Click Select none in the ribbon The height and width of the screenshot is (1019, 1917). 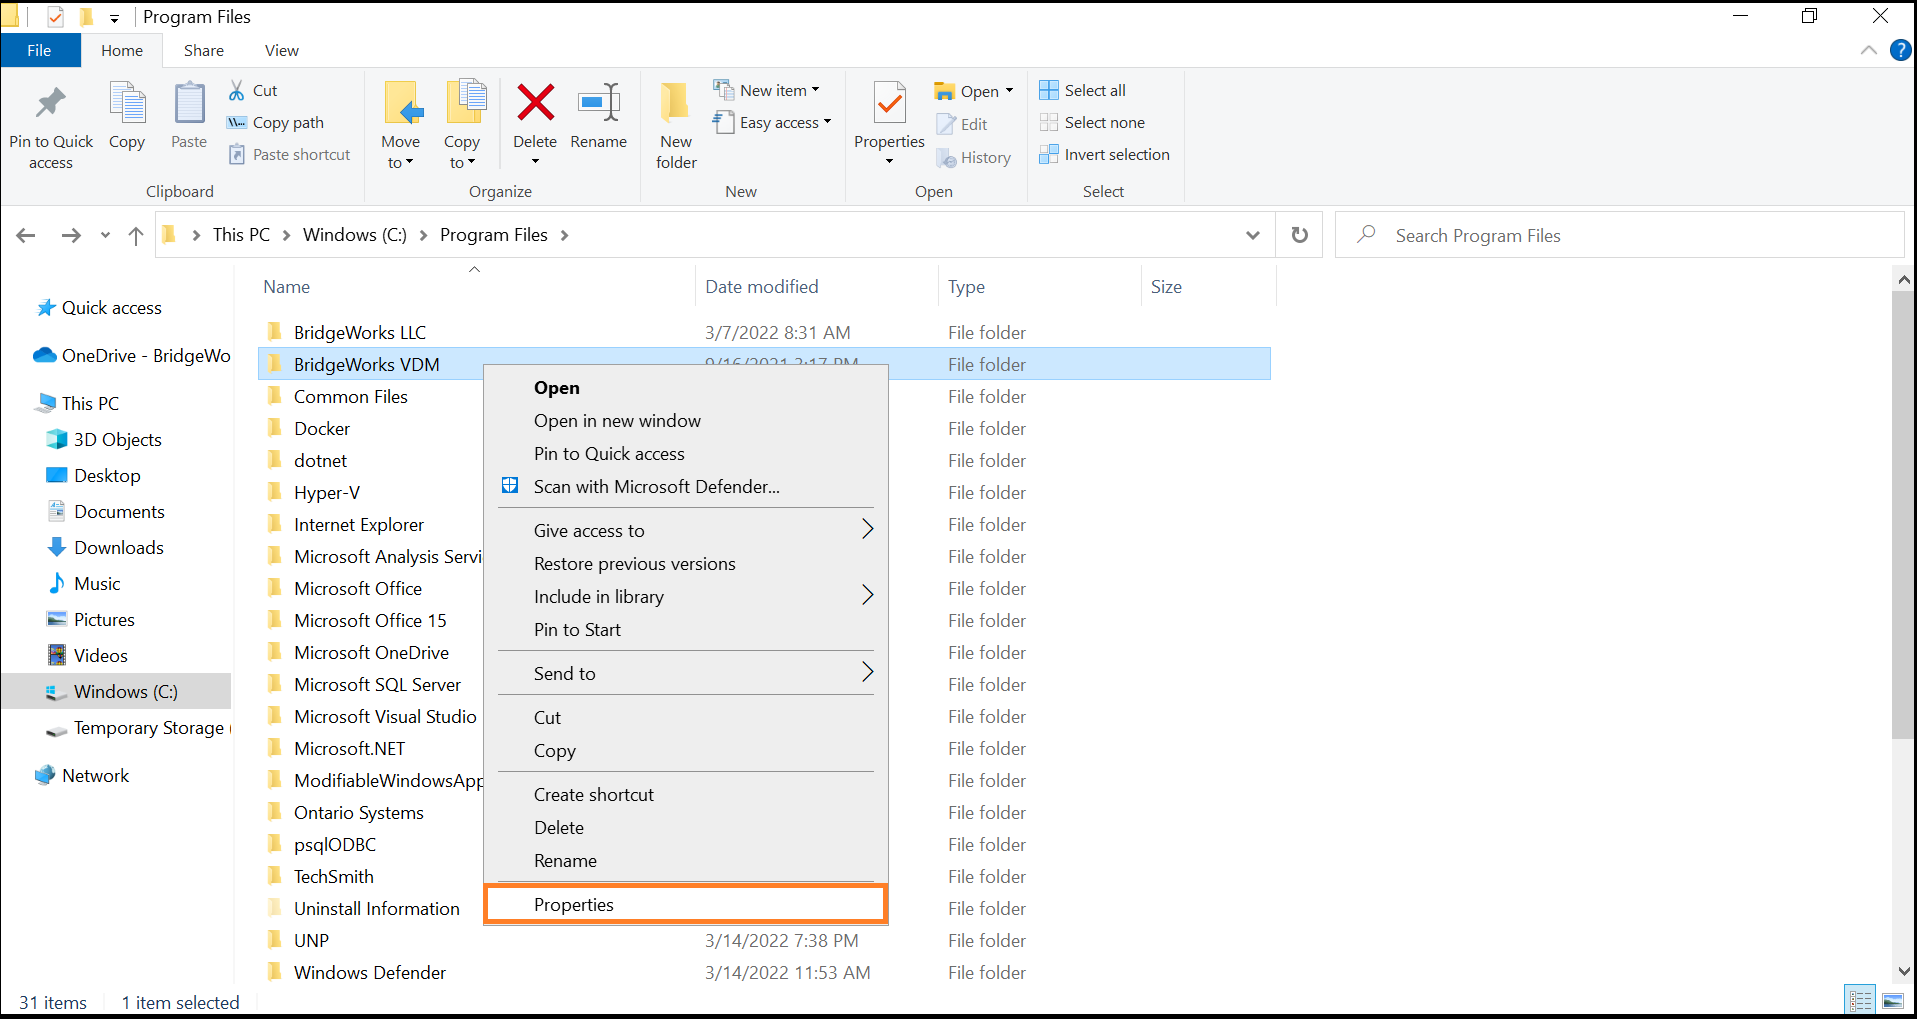point(1092,122)
